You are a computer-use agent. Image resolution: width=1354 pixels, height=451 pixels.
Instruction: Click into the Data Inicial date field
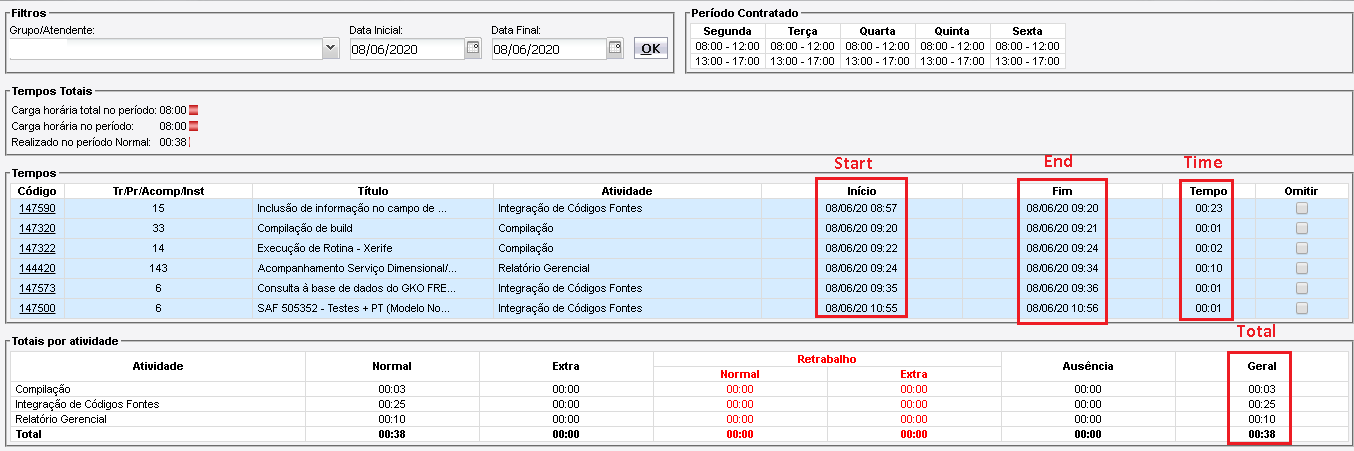[406, 49]
